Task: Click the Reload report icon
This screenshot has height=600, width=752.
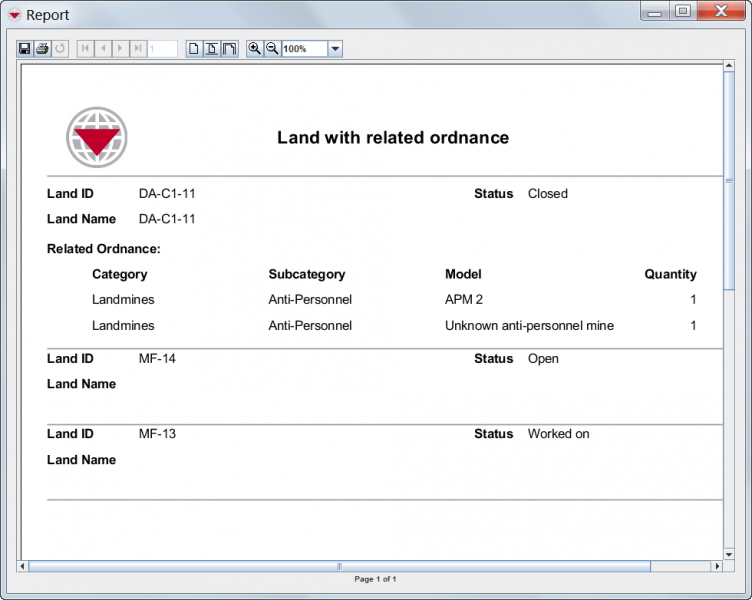Action: pyautogui.click(x=60, y=48)
